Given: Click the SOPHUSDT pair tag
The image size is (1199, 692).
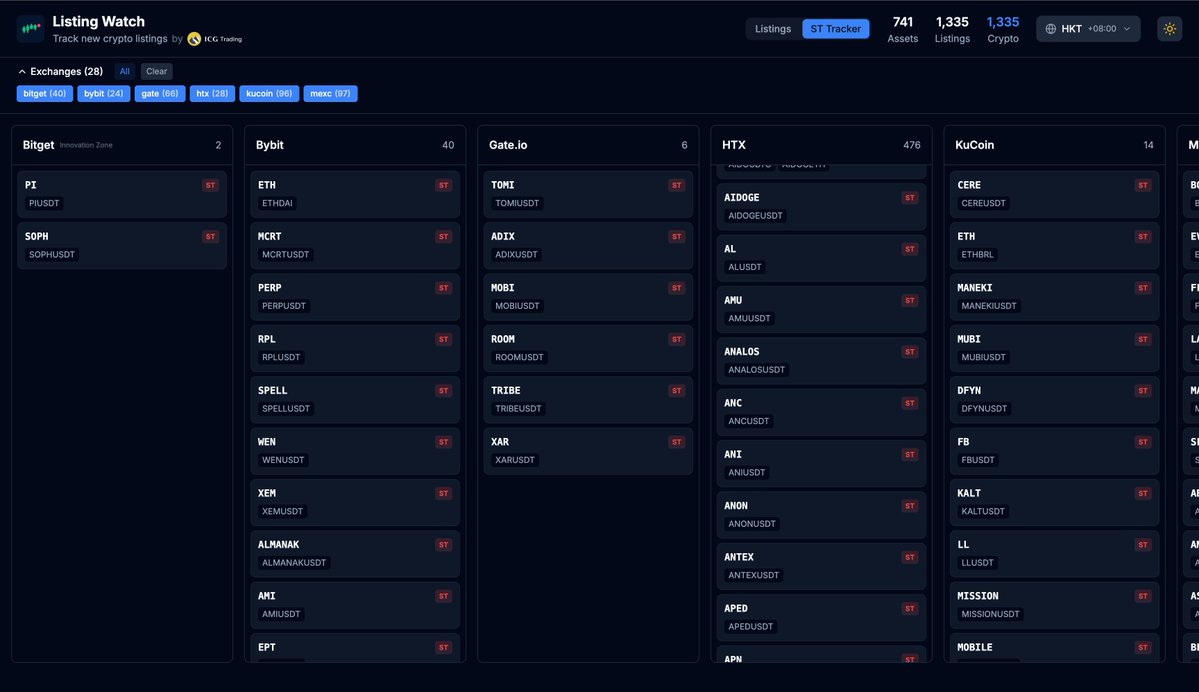Looking at the screenshot, I should [52, 255].
